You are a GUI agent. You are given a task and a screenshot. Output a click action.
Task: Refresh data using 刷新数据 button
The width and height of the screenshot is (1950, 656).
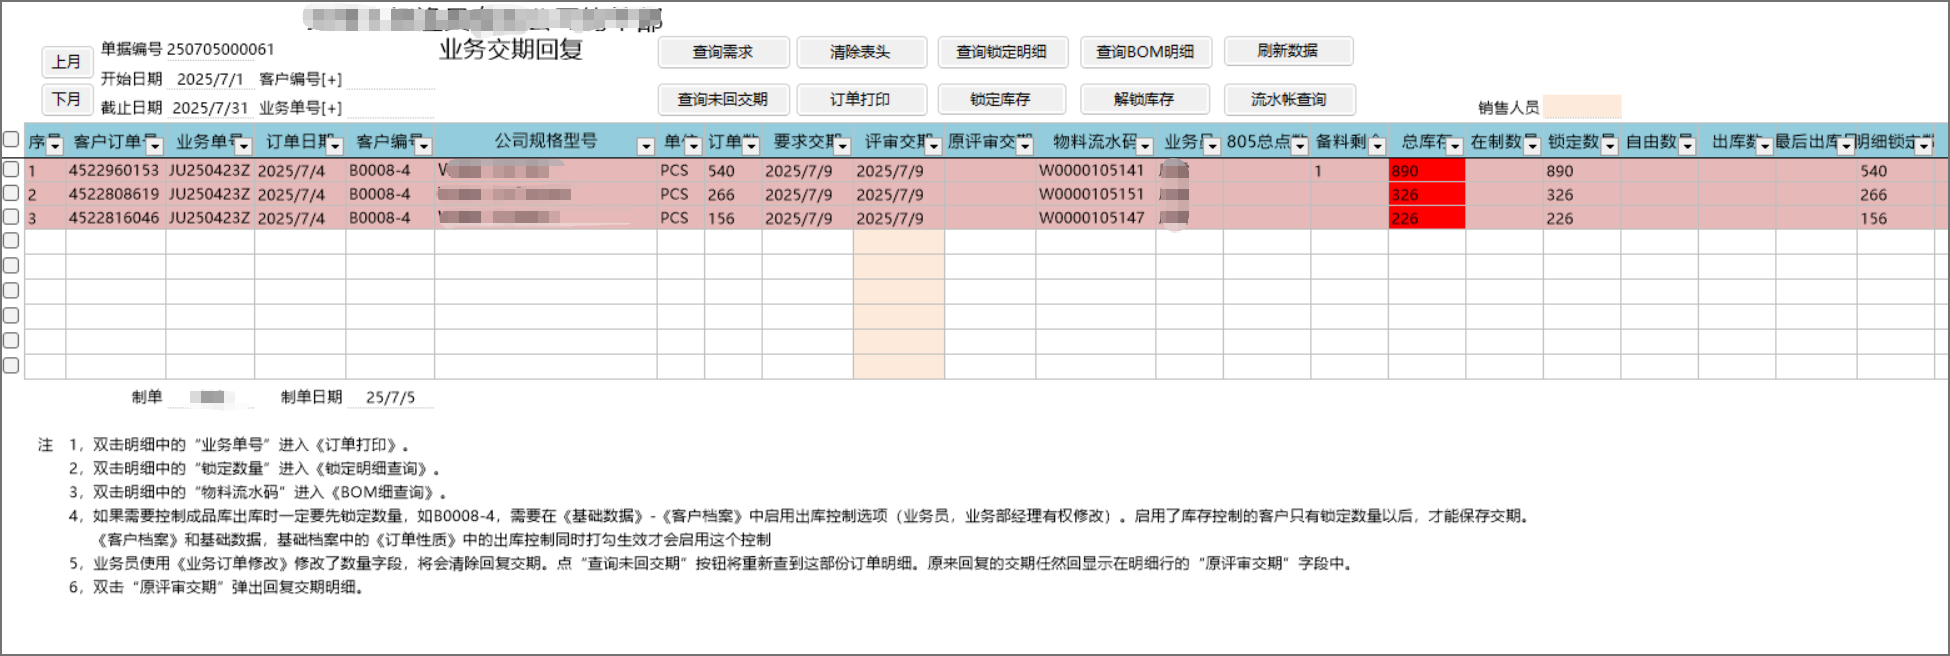[x=1288, y=51]
